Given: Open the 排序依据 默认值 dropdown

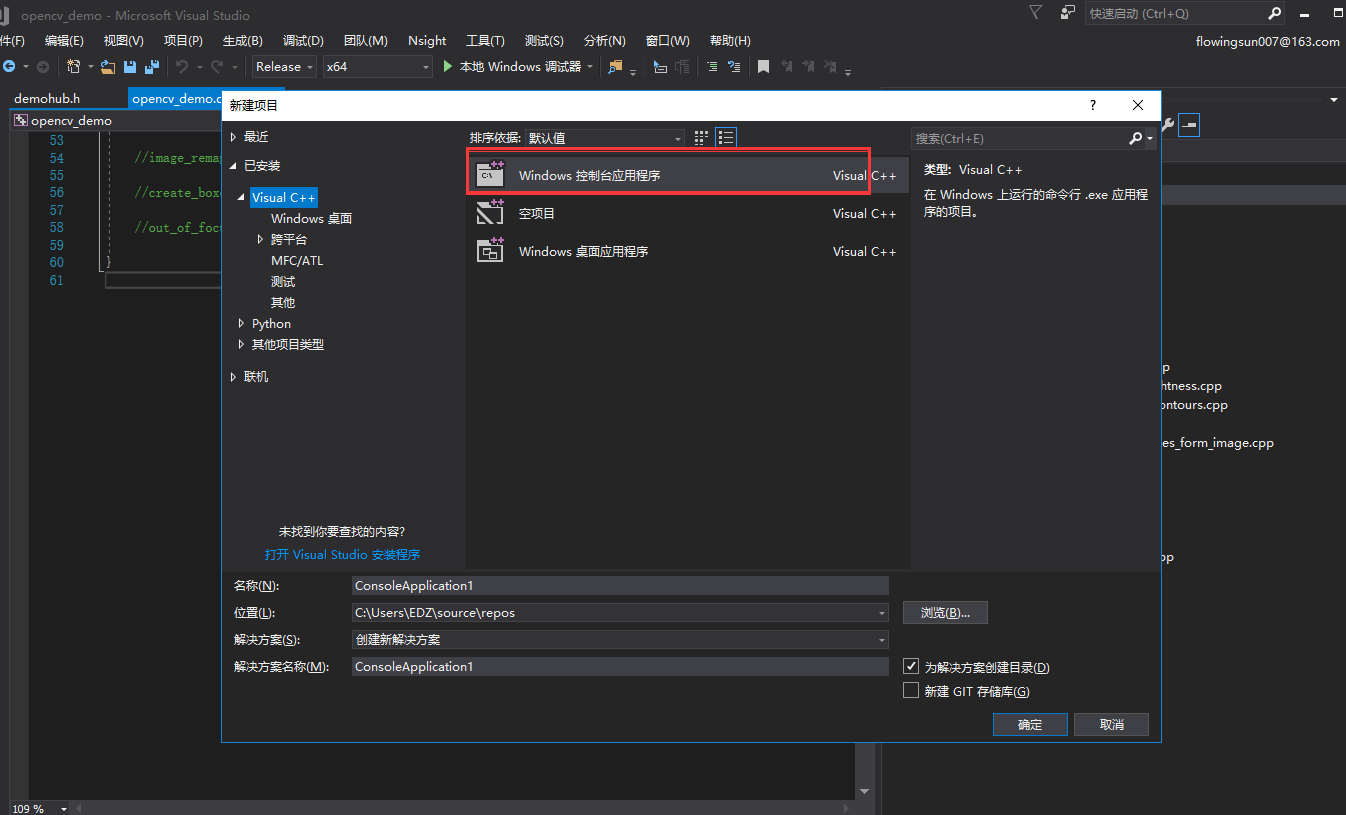Looking at the screenshot, I should click(x=605, y=138).
